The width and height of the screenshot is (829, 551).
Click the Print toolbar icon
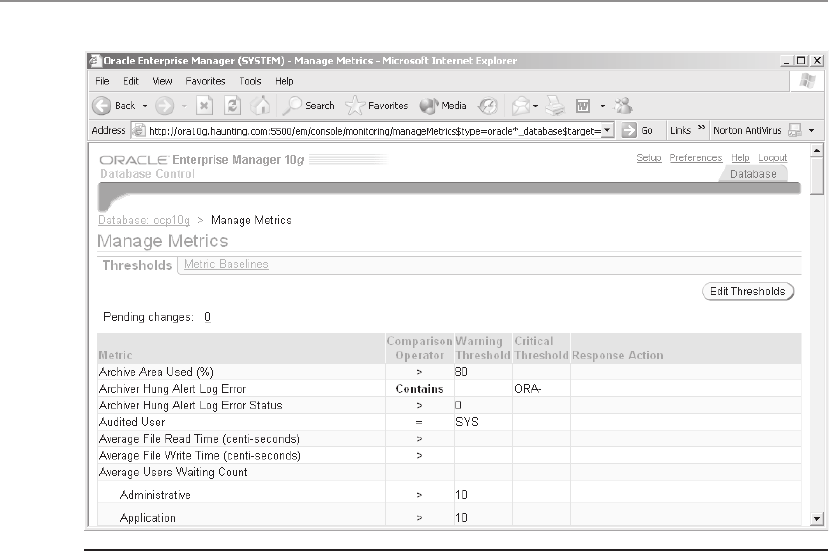pos(555,106)
